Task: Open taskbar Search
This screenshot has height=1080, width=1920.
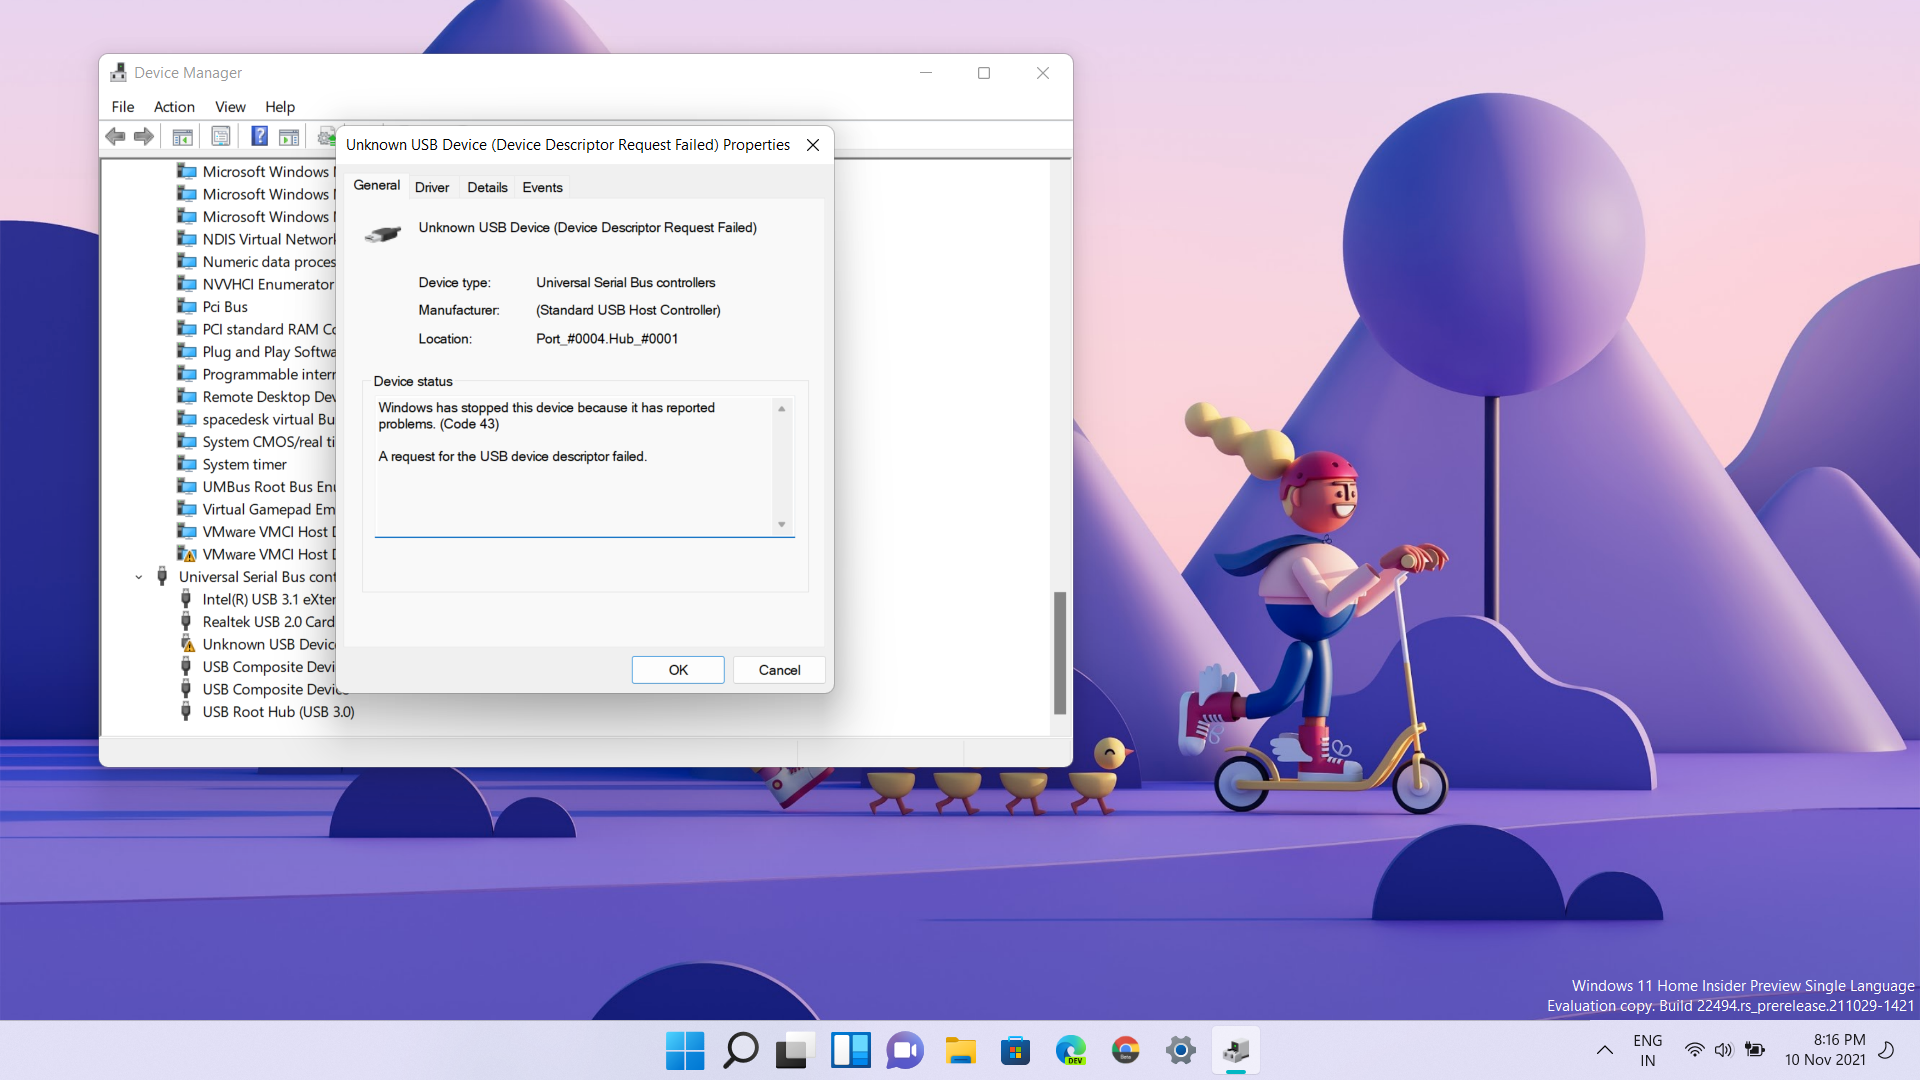Action: (x=740, y=1050)
